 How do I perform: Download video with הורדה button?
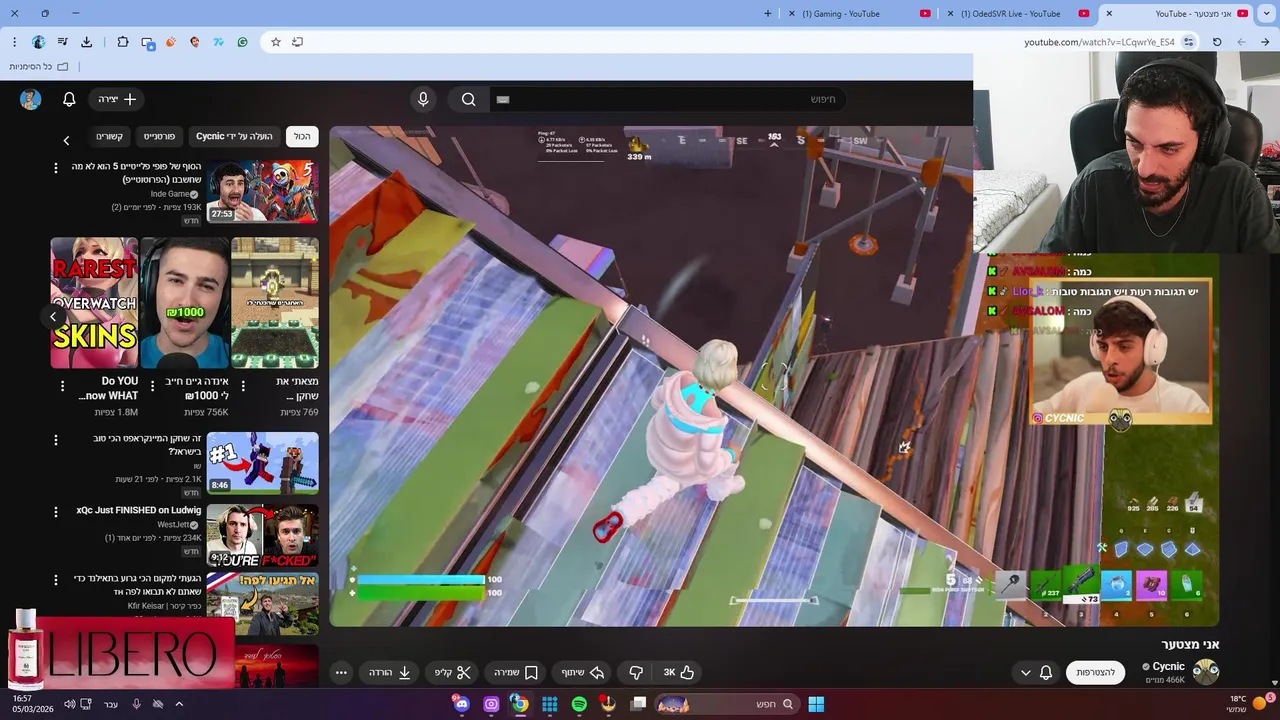pos(390,673)
